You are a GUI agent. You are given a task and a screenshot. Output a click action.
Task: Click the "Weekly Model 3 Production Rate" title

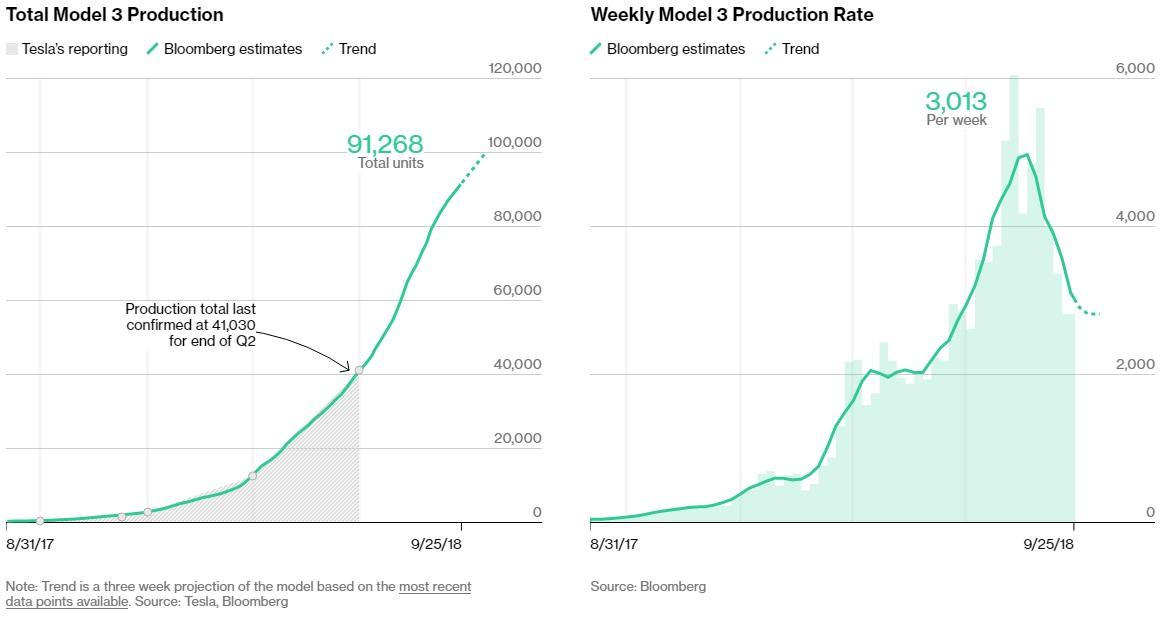coord(731,15)
